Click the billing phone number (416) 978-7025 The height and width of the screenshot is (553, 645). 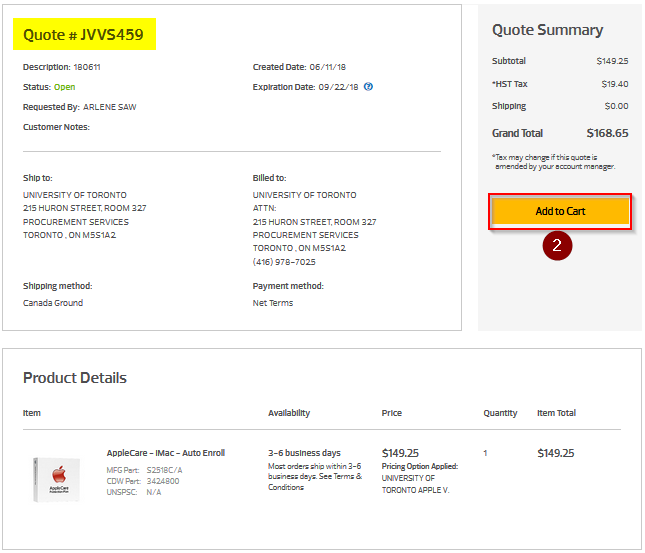point(284,262)
